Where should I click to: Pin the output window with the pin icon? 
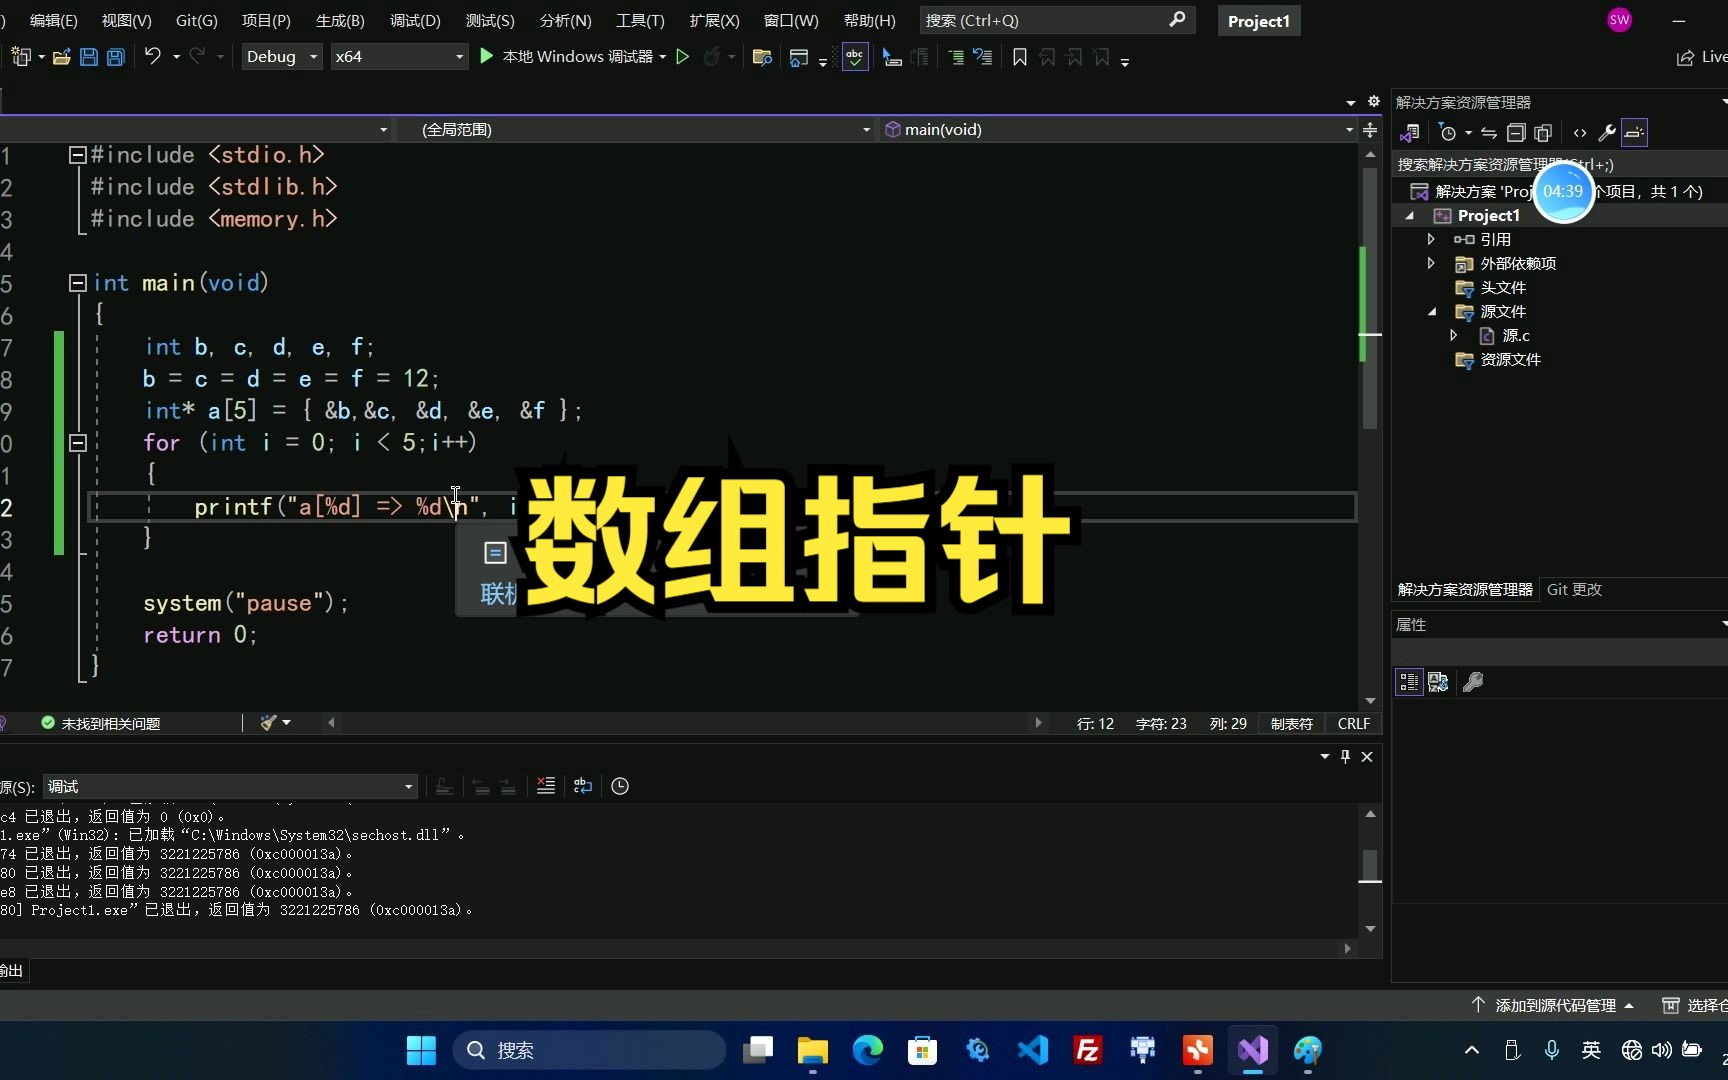[1344, 757]
